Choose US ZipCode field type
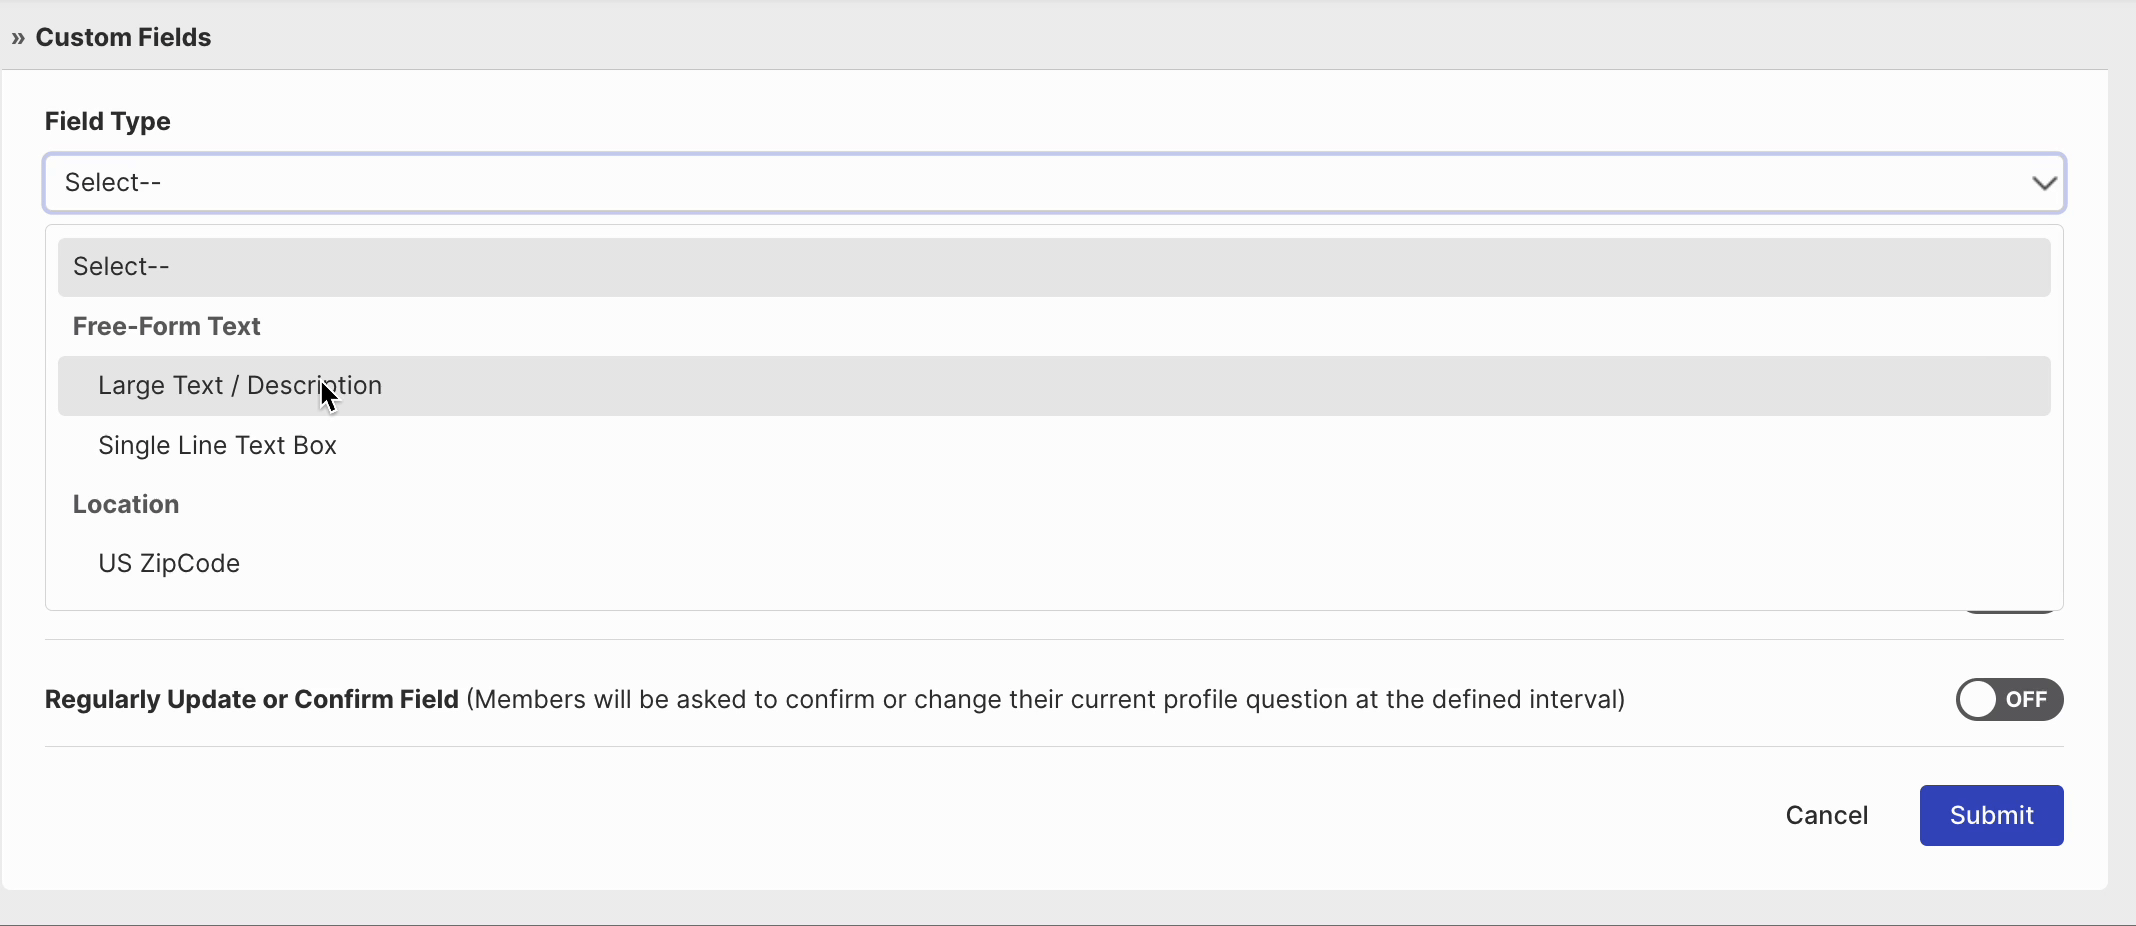The height and width of the screenshot is (926, 2136). 169,564
